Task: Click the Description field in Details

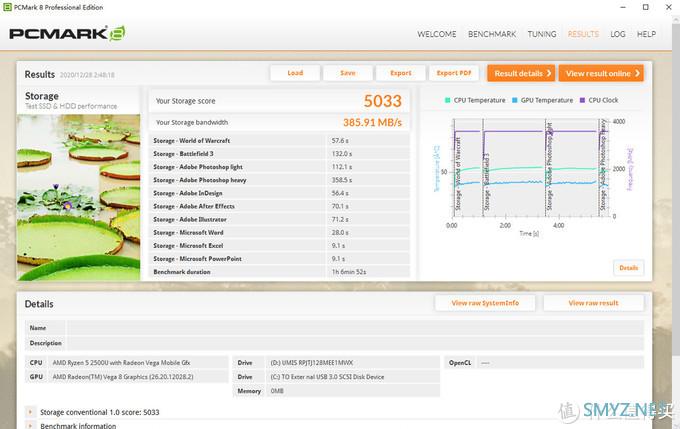Action: pyautogui.click(x=355, y=343)
